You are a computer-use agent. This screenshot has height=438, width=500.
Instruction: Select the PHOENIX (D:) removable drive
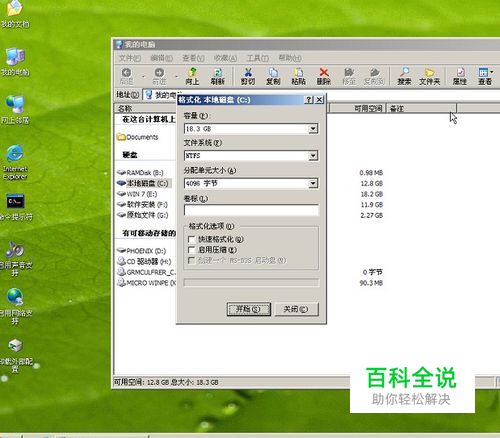(x=141, y=251)
